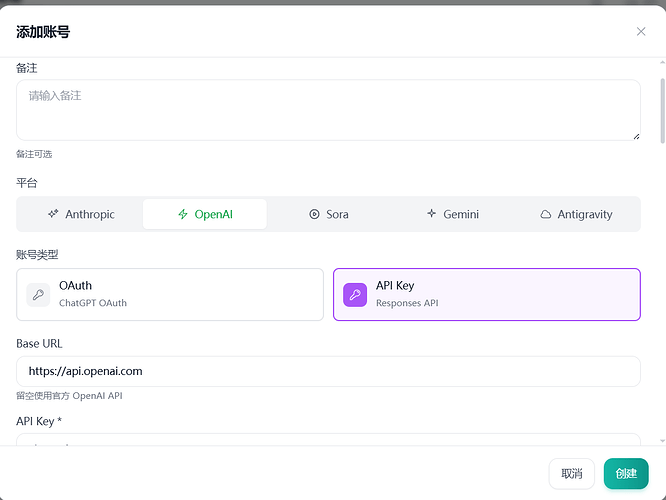This screenshot has width=666, height=500.
Task: Click the 备注可选 hint text
Action: [34, 154]
